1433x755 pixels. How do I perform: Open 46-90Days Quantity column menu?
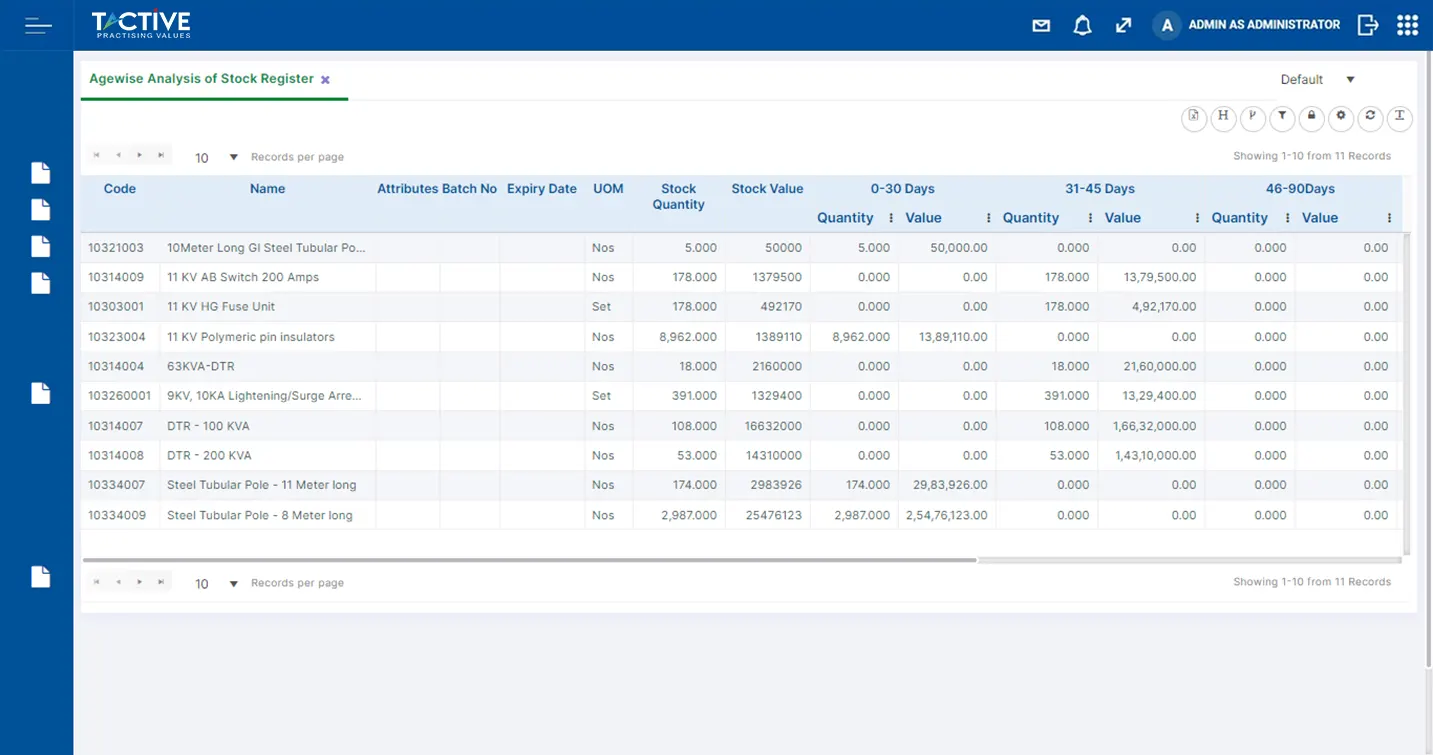[x=1287, y=218]
